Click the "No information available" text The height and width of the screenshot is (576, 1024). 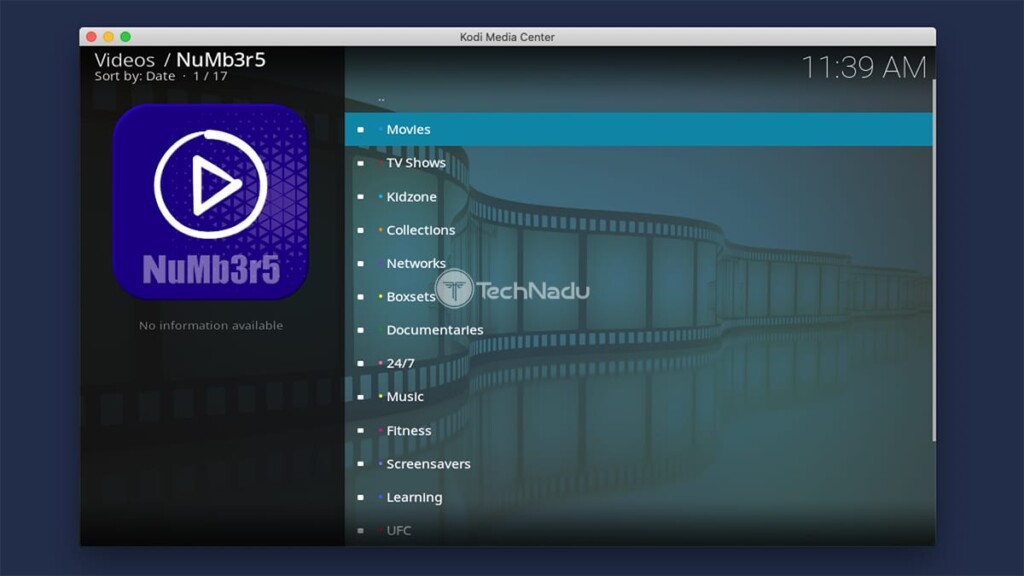coord(211,325)
